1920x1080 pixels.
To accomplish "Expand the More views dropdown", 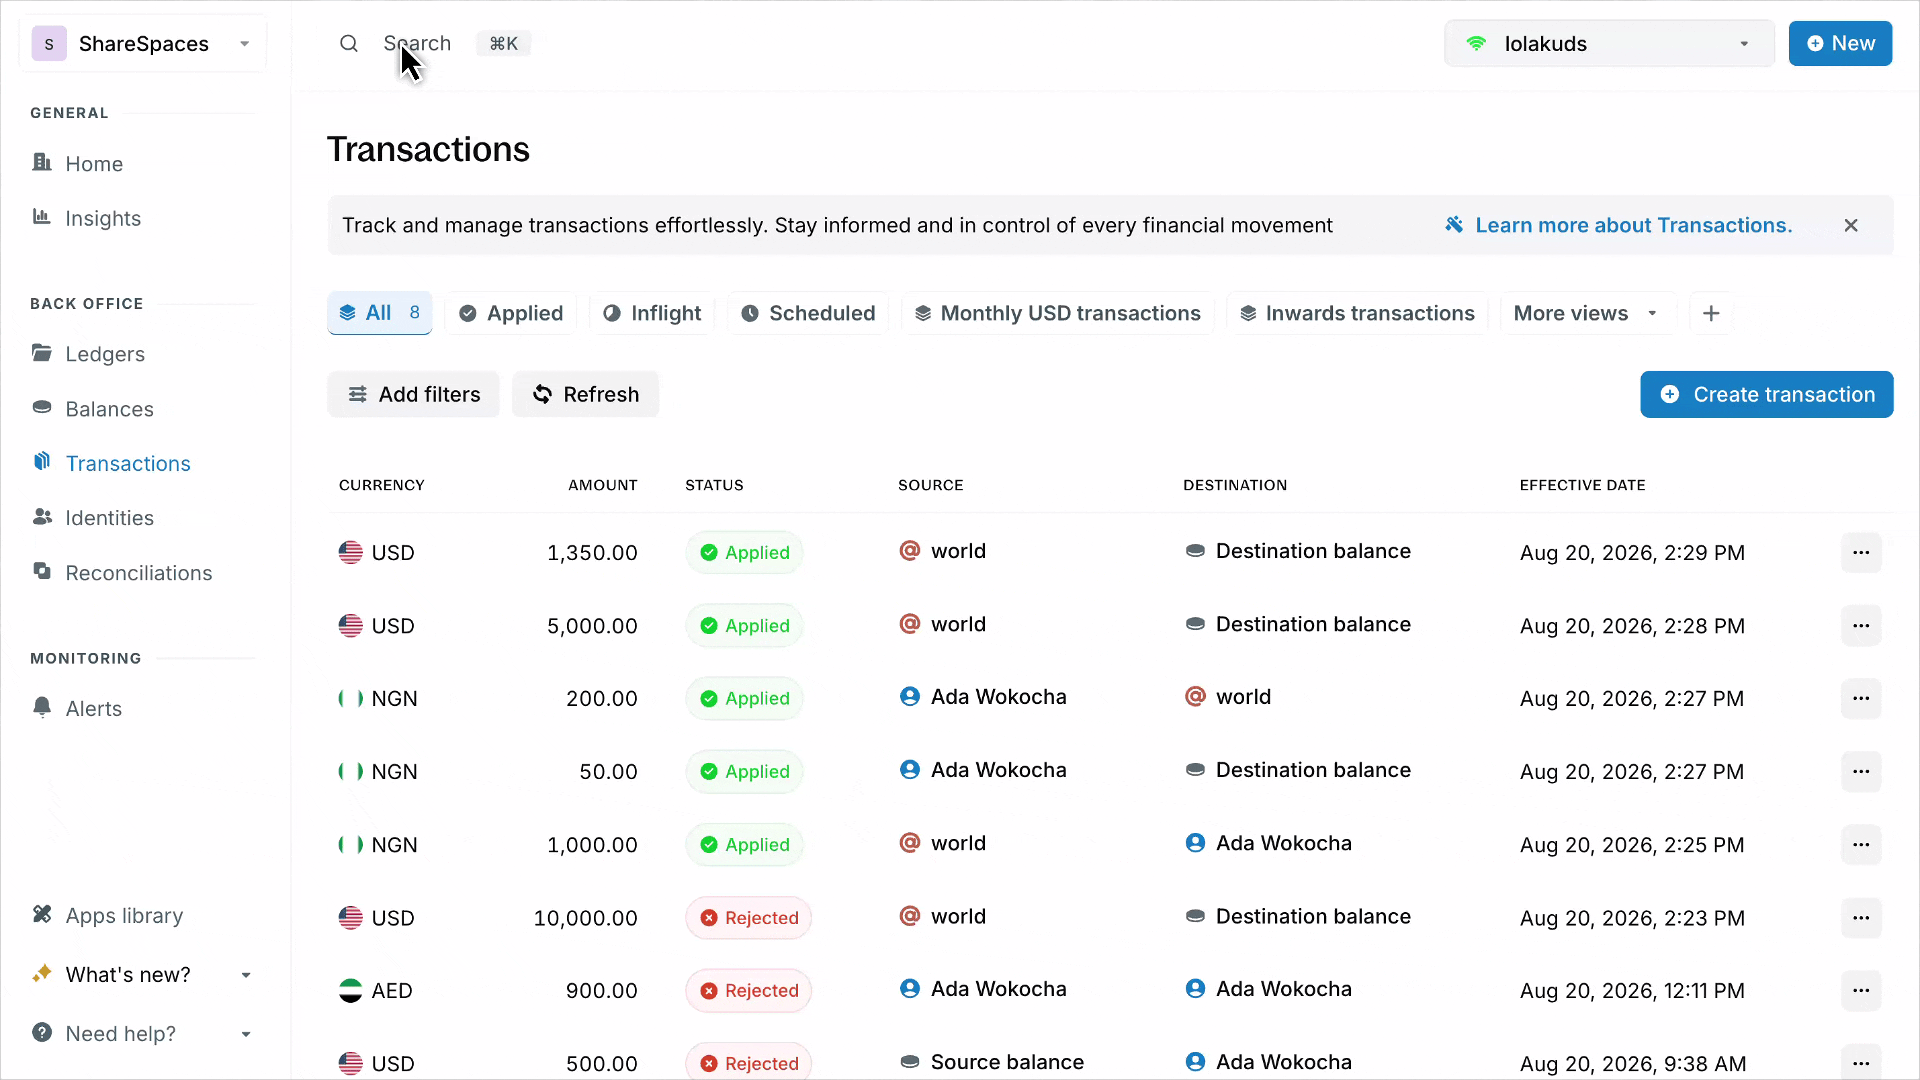I will tap(1586, 314).
